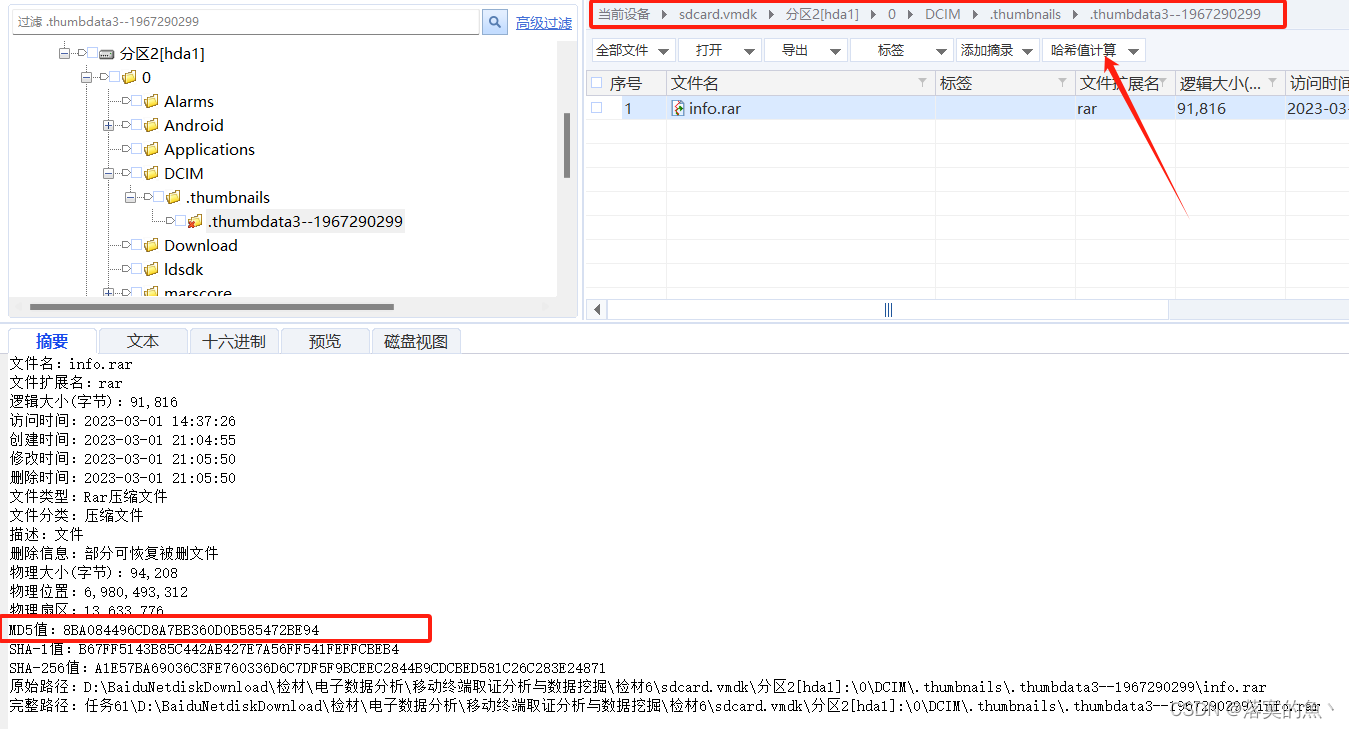Collapse the 分区2[hda1] tree node
The image size is (1349, 729).
tap(64, 54)
